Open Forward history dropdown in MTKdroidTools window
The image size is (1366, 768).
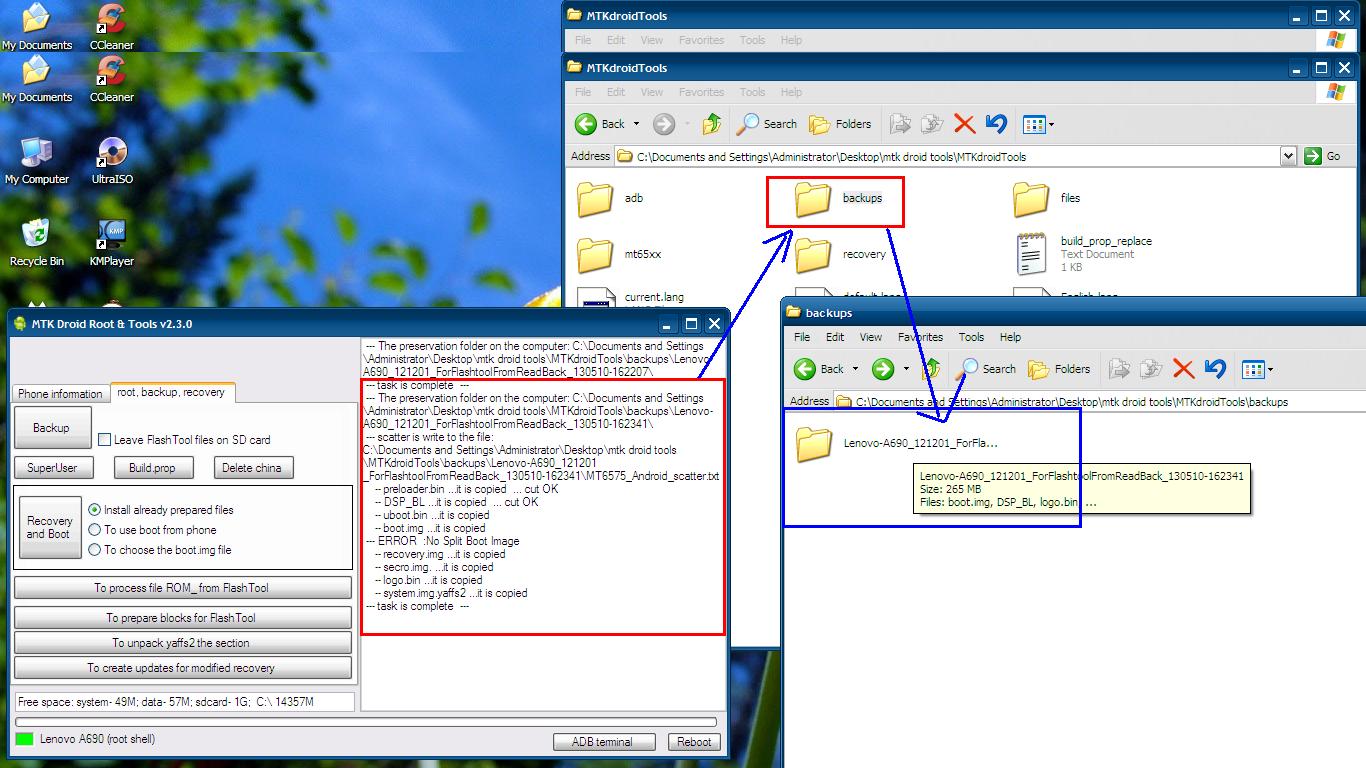click(688, 124)
